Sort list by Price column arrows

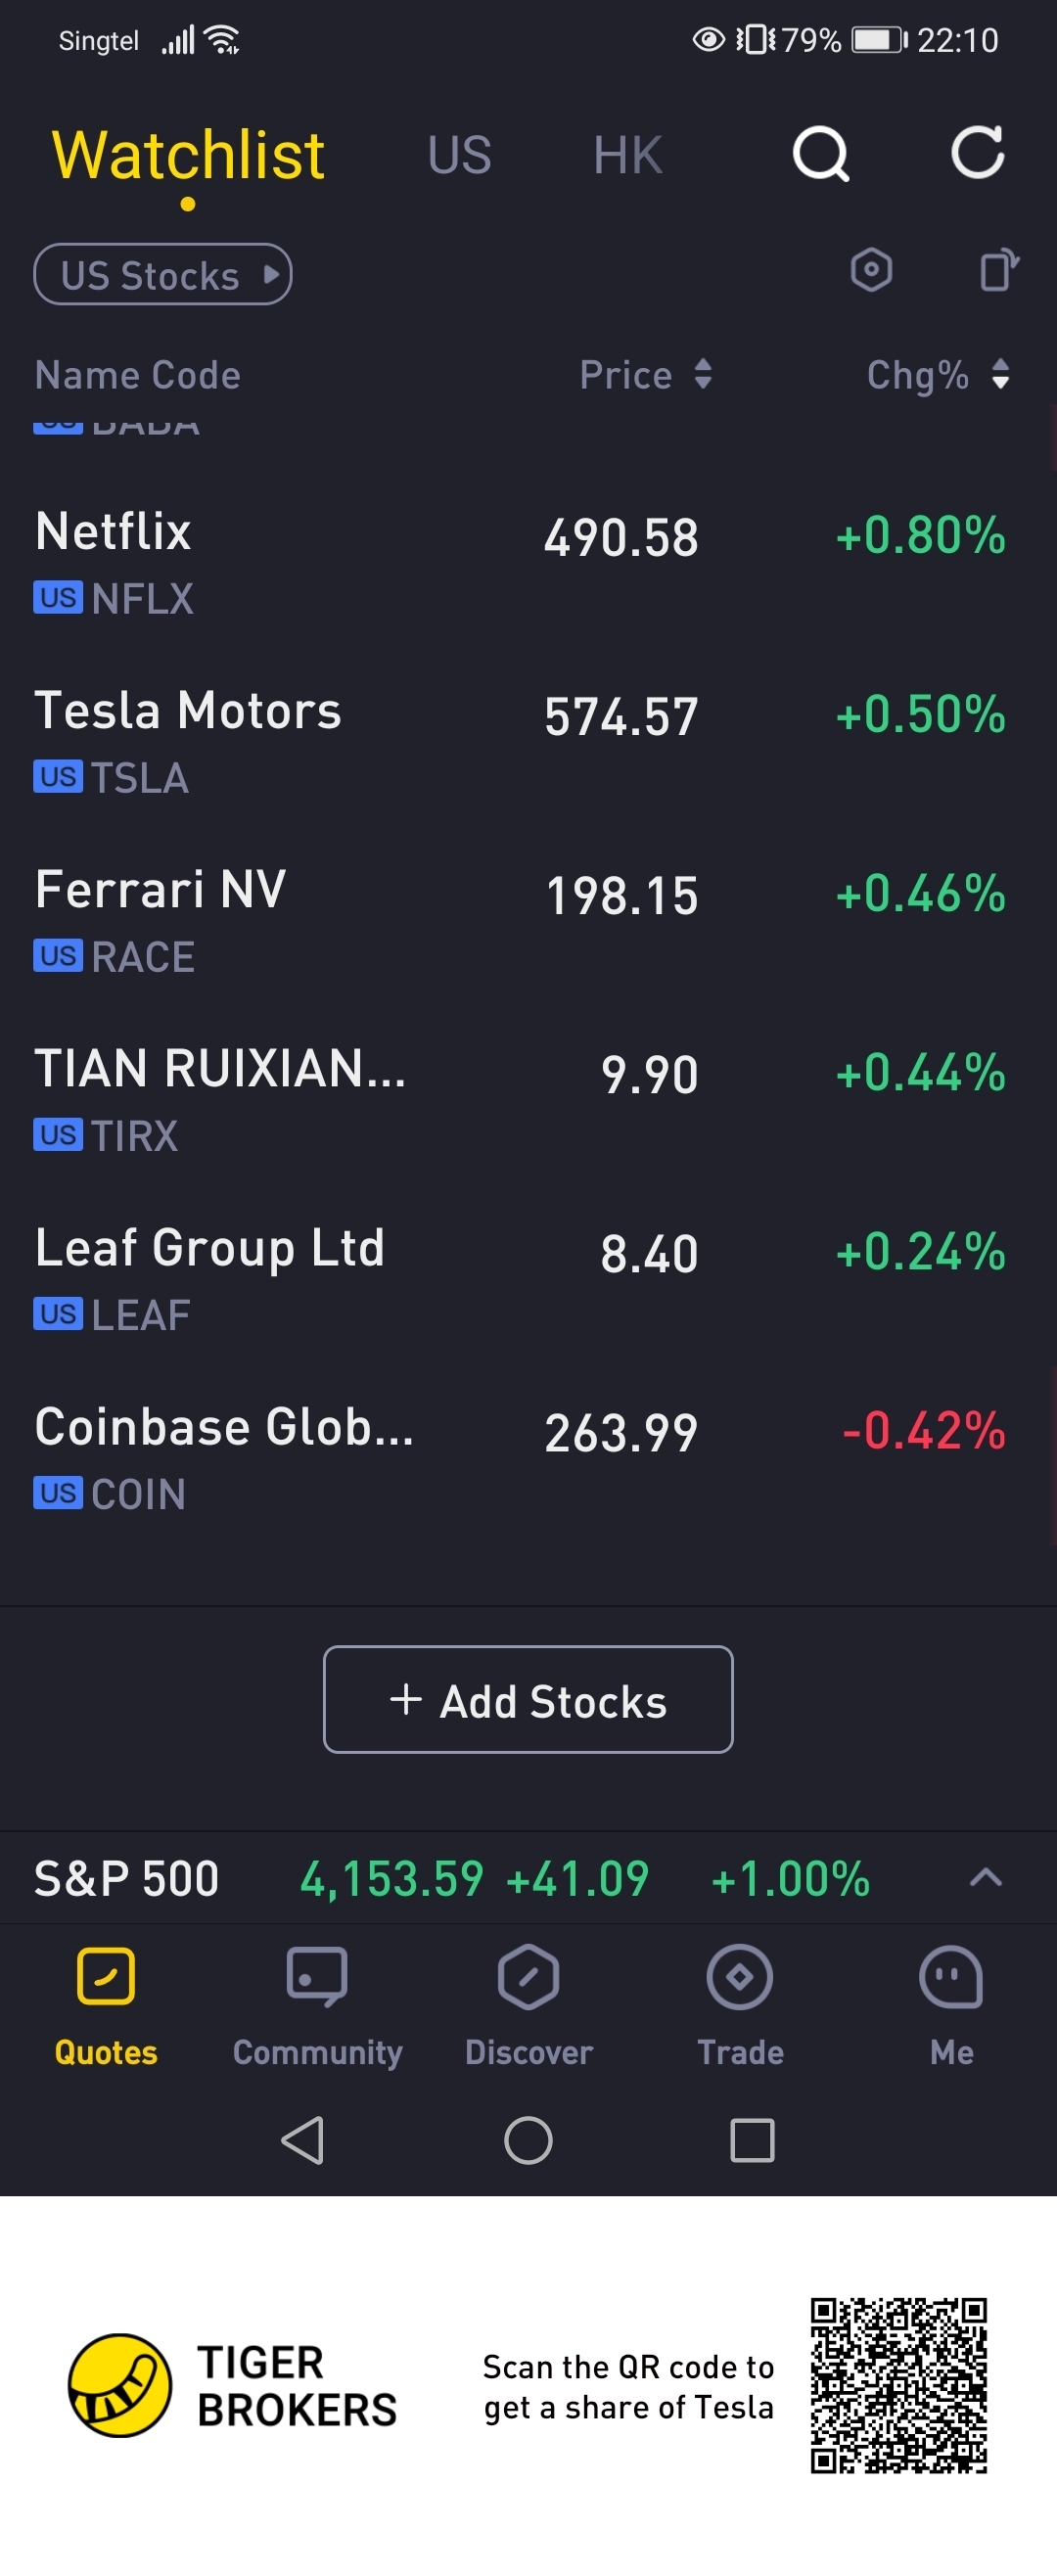(703, 374)
